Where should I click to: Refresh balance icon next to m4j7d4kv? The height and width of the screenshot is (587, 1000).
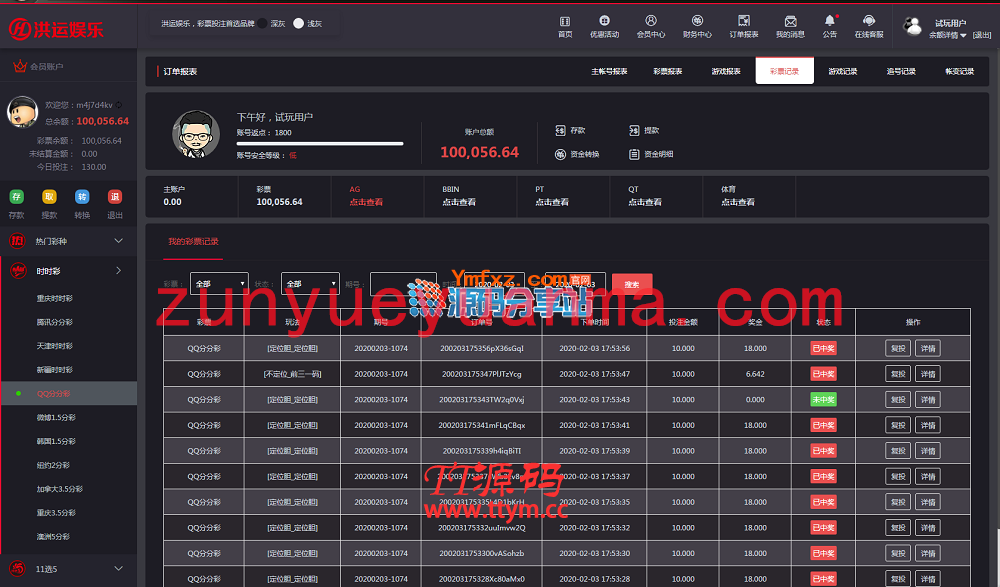pos(119,105)
